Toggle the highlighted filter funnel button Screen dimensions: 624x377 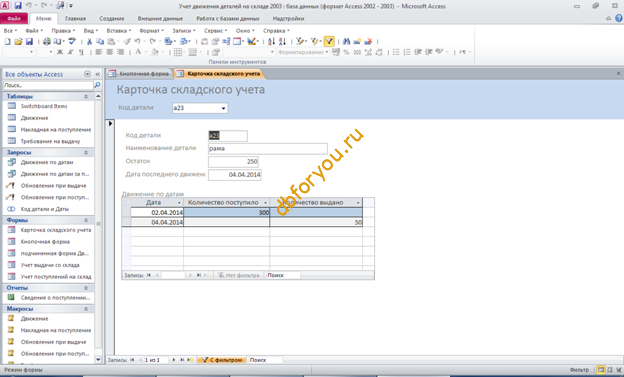click(x=329, y=41)
